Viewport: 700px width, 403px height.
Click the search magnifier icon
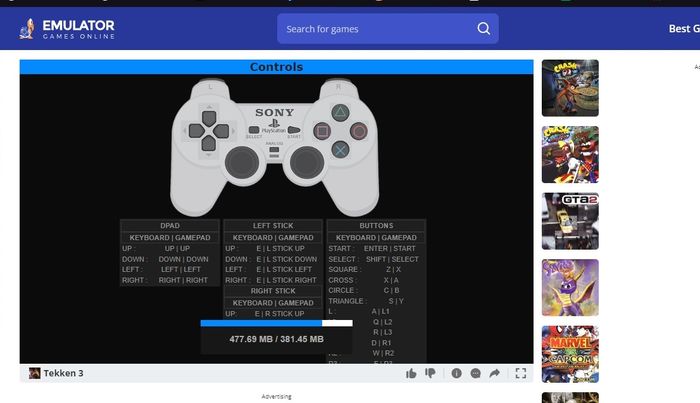point(483,29)
